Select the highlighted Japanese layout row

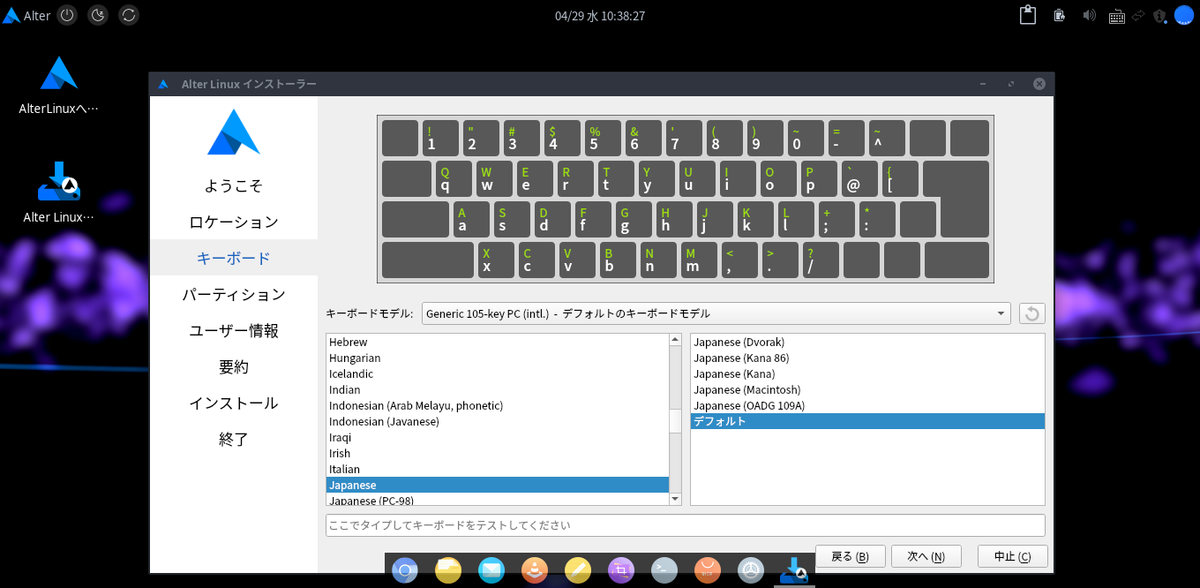[497, 485]
